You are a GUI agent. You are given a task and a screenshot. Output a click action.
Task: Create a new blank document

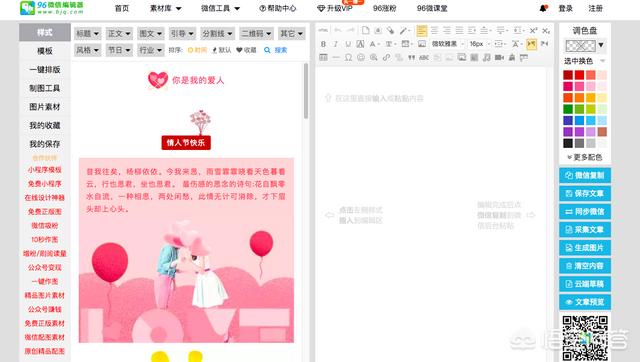coord(366,30)
